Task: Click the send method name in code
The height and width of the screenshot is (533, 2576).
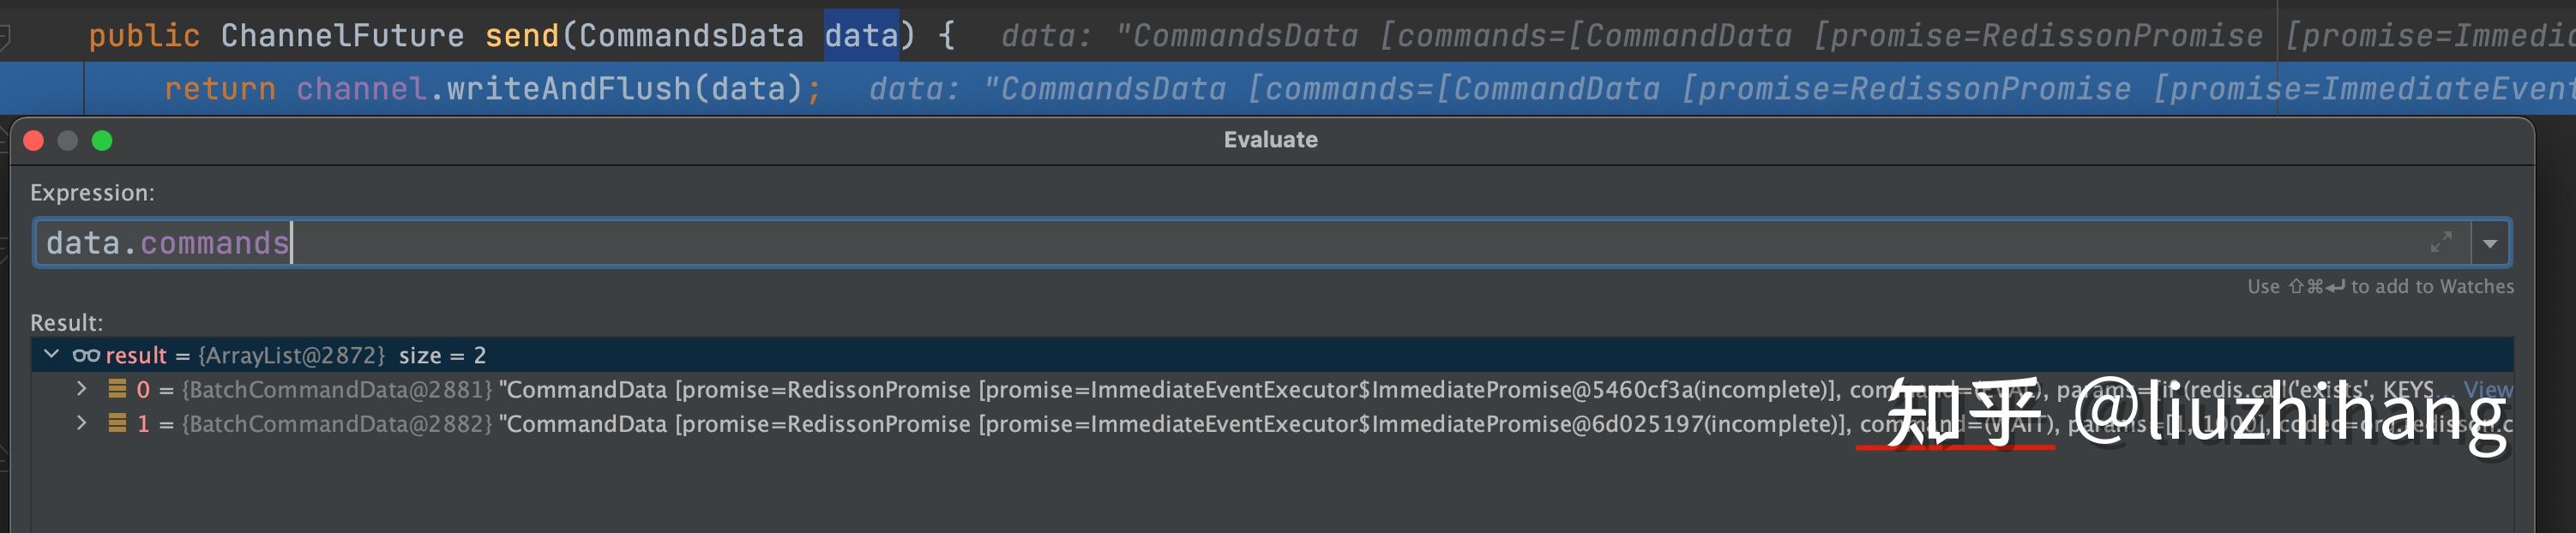Action: [x=521, y=36]
